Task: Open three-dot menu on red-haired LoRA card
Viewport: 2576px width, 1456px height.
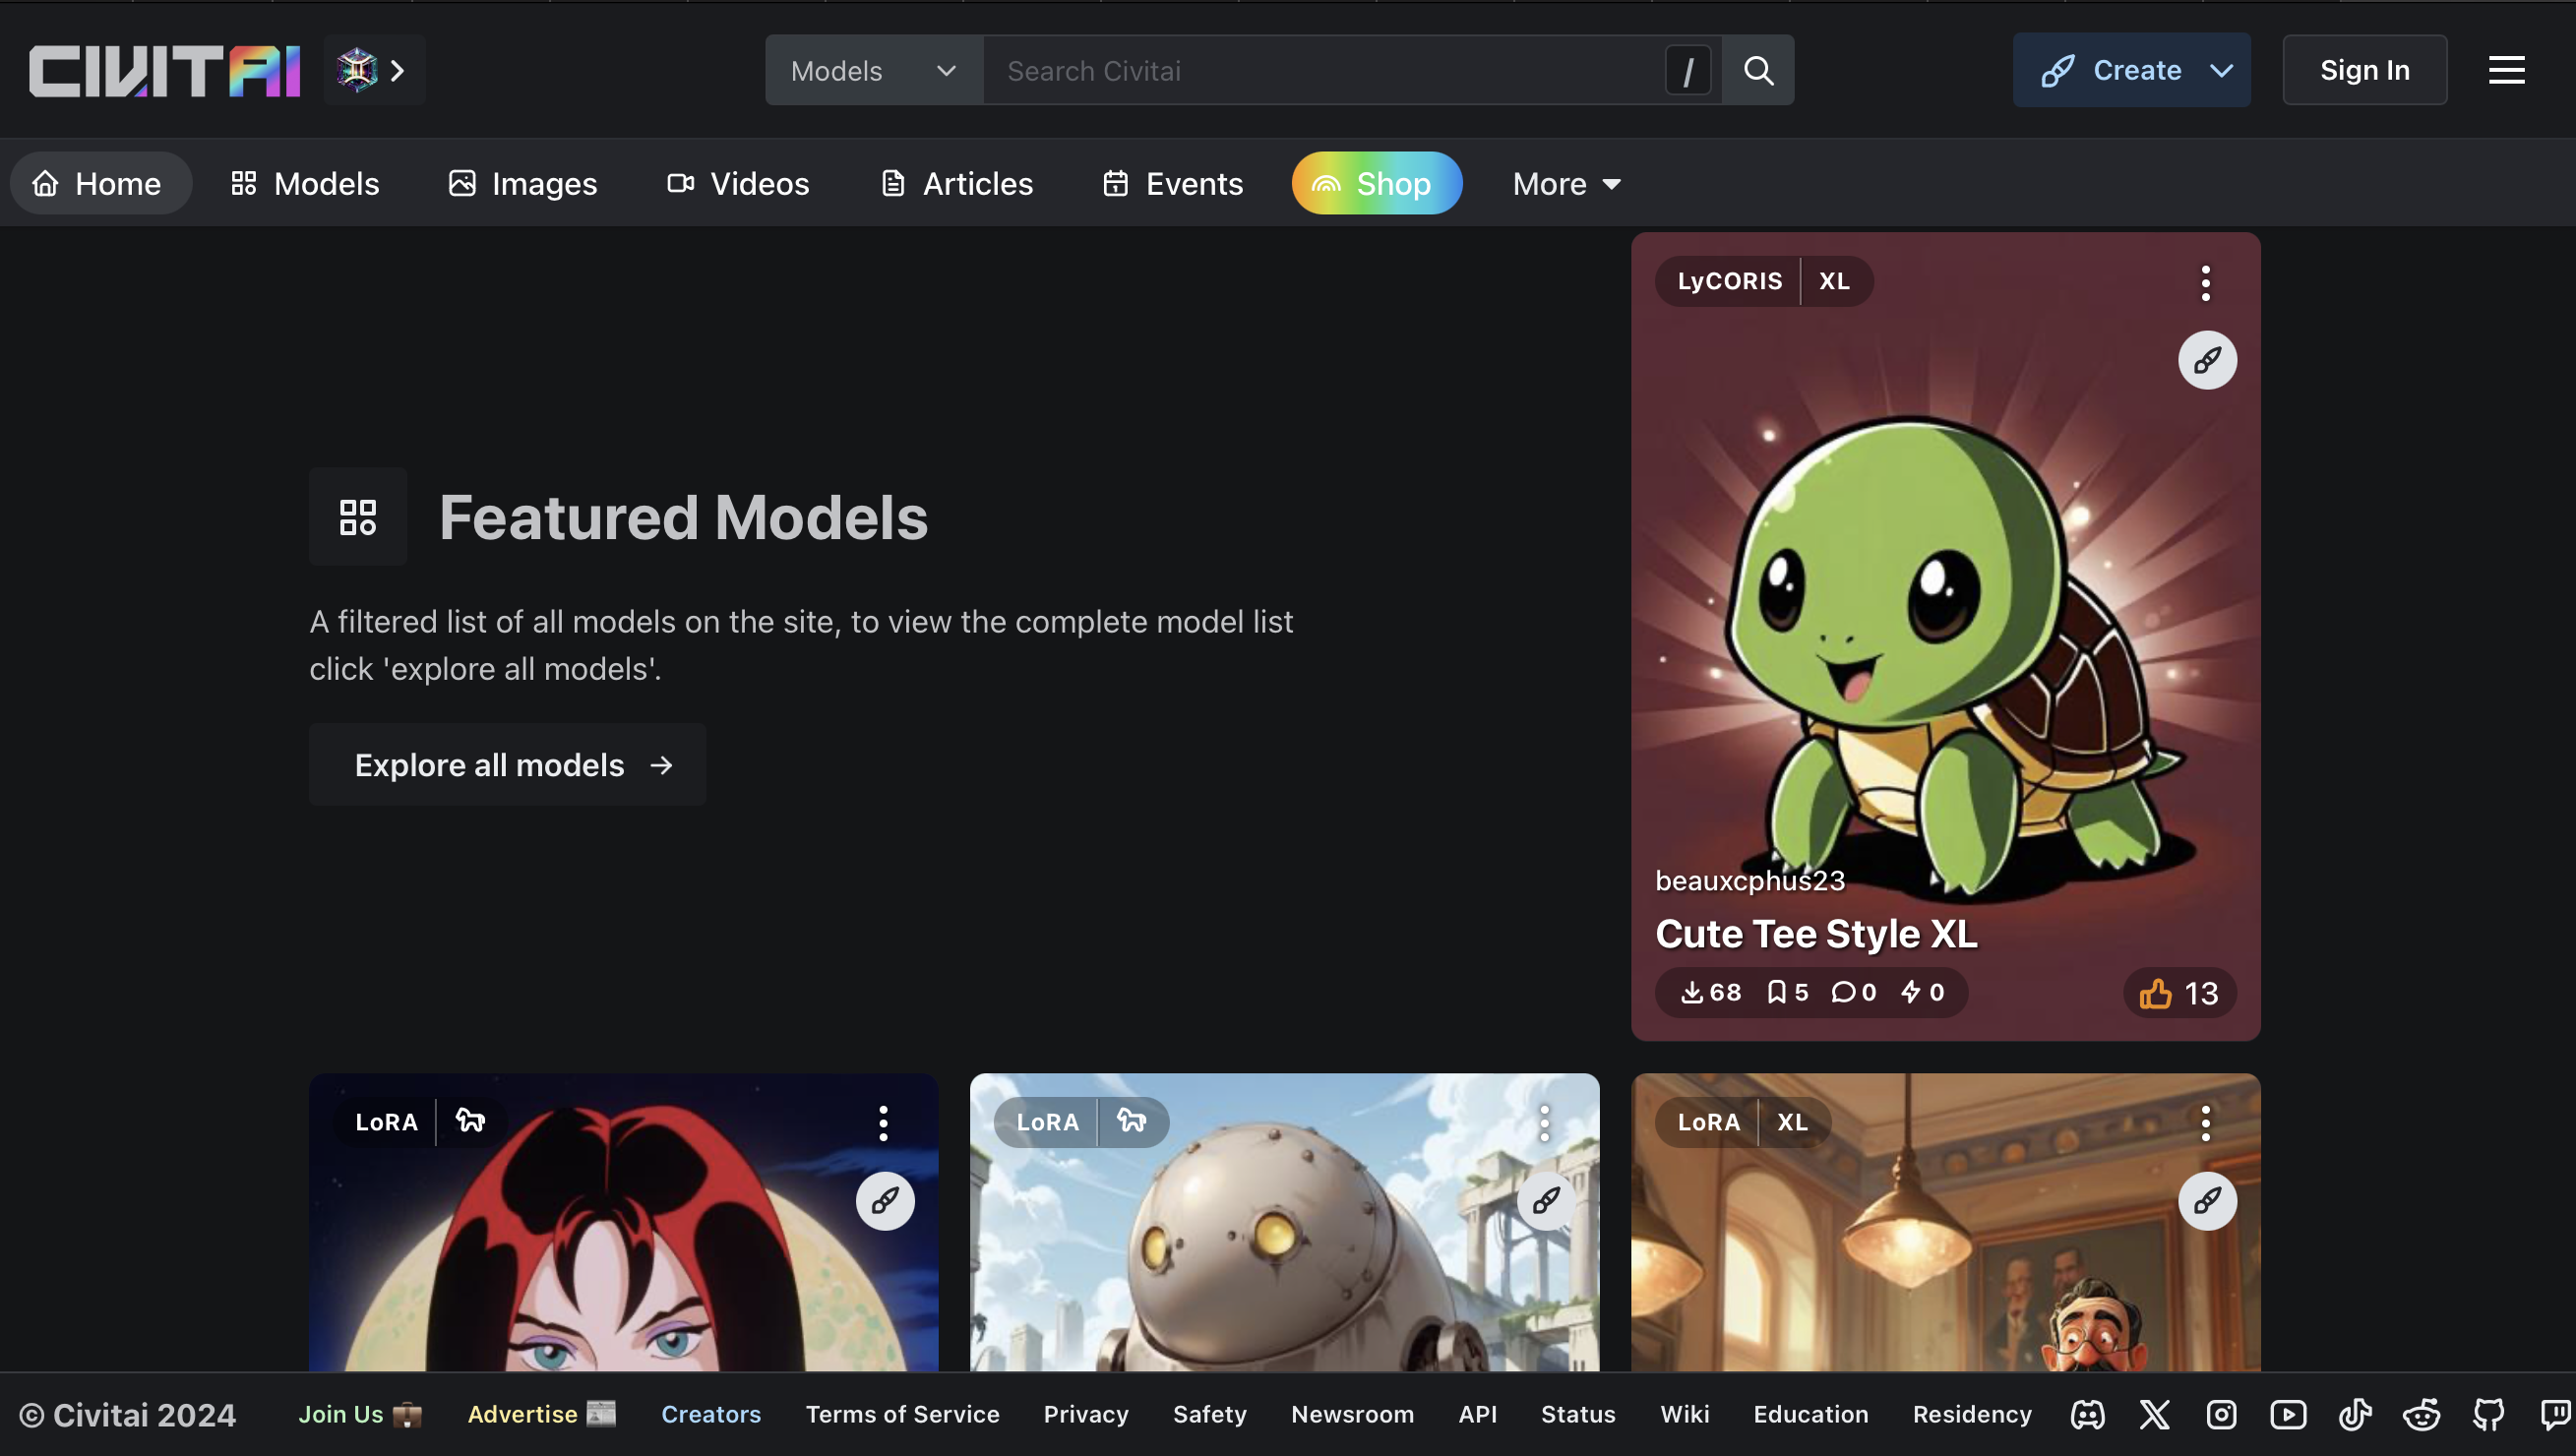Action: [x=883, y=1123]
